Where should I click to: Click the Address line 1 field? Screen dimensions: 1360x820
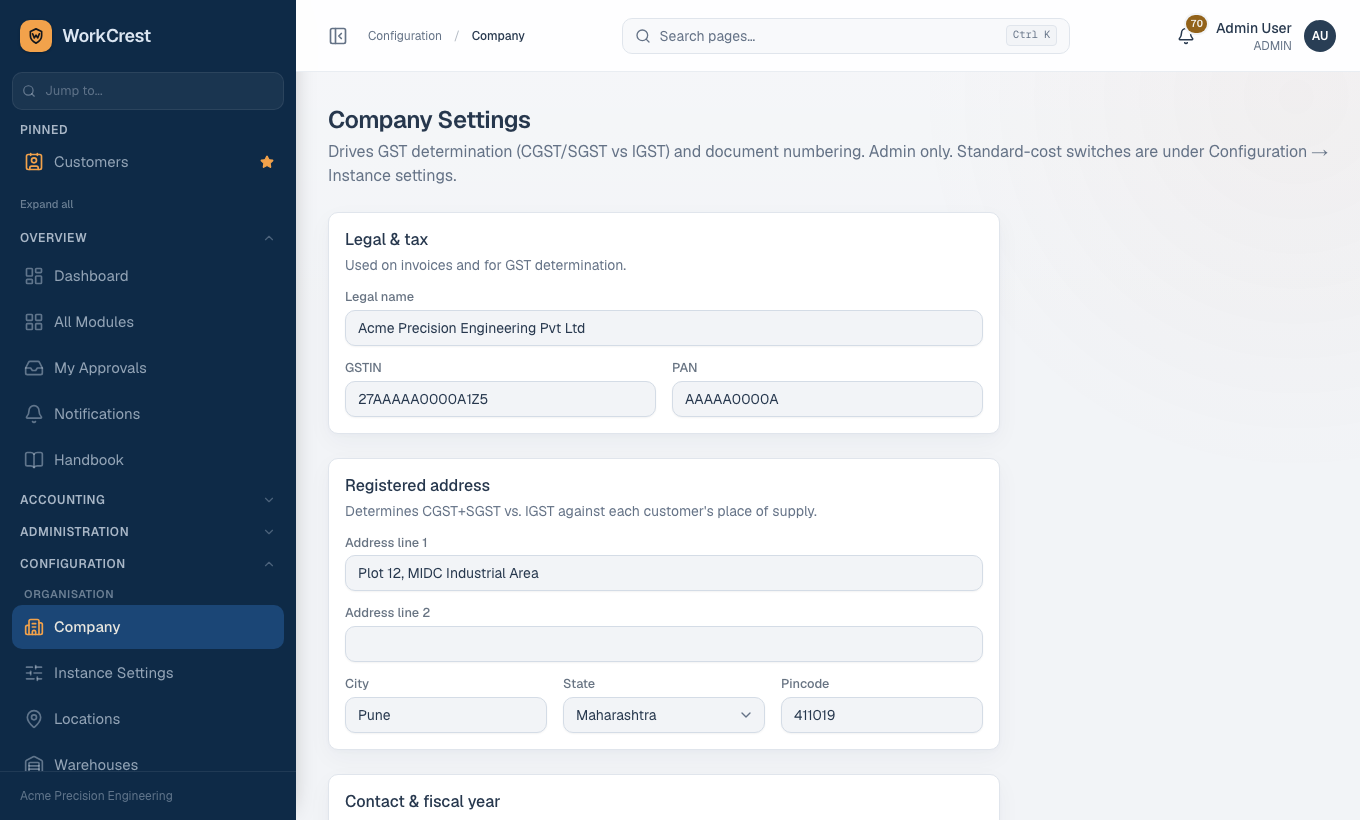click(x=664, y=573)
